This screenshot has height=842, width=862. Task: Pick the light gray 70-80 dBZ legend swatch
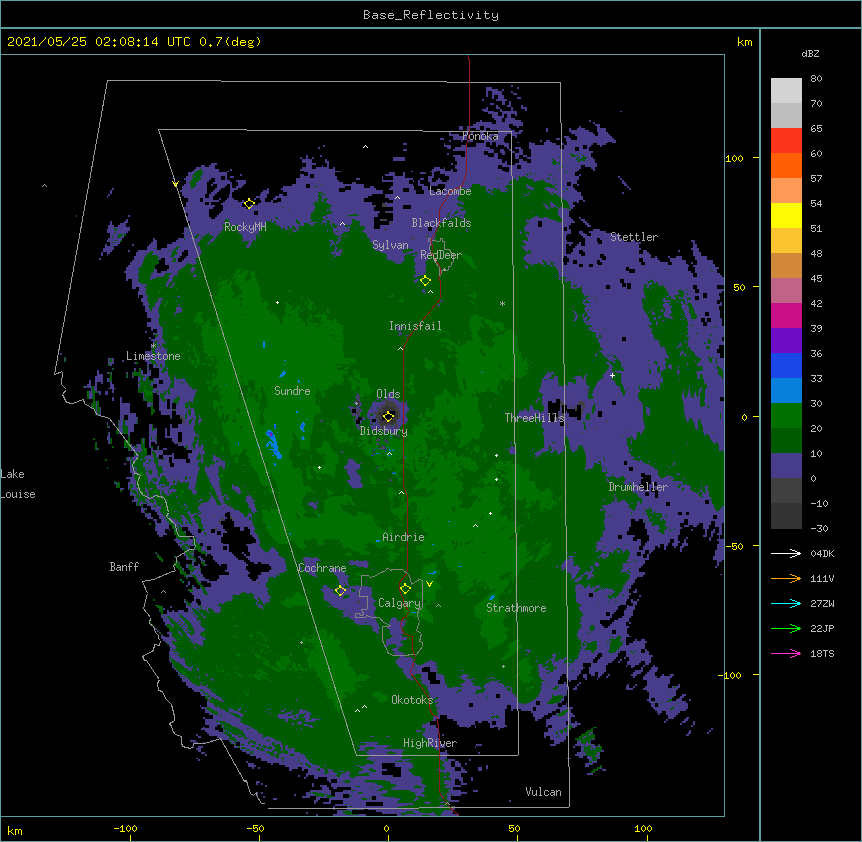(x=786, y=91)
